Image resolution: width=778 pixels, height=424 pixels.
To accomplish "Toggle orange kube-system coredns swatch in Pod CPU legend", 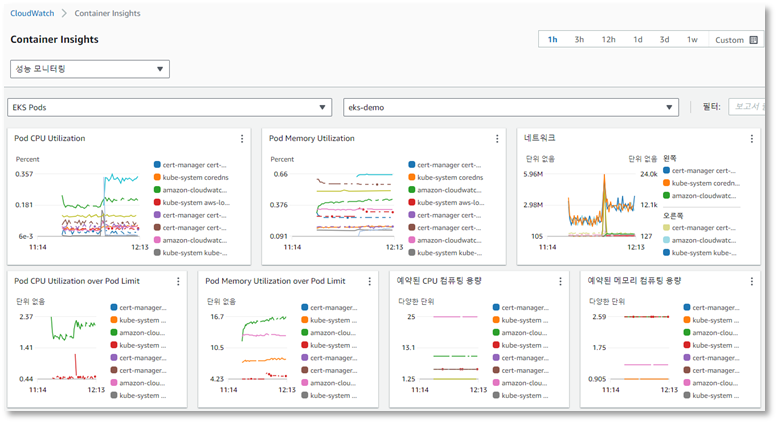I will 157,177.
